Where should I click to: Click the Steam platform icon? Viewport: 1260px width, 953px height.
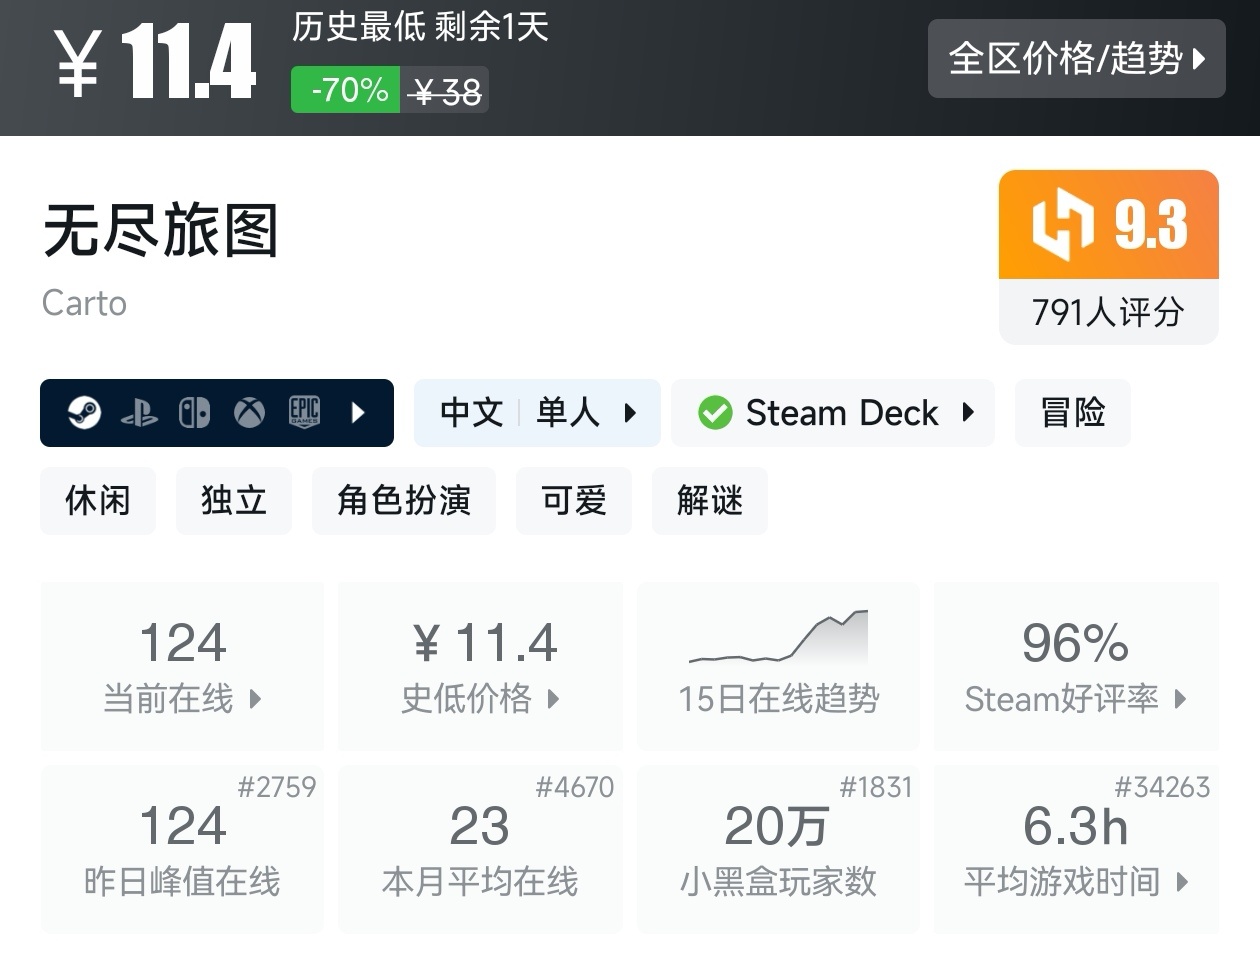pos(84,412)
